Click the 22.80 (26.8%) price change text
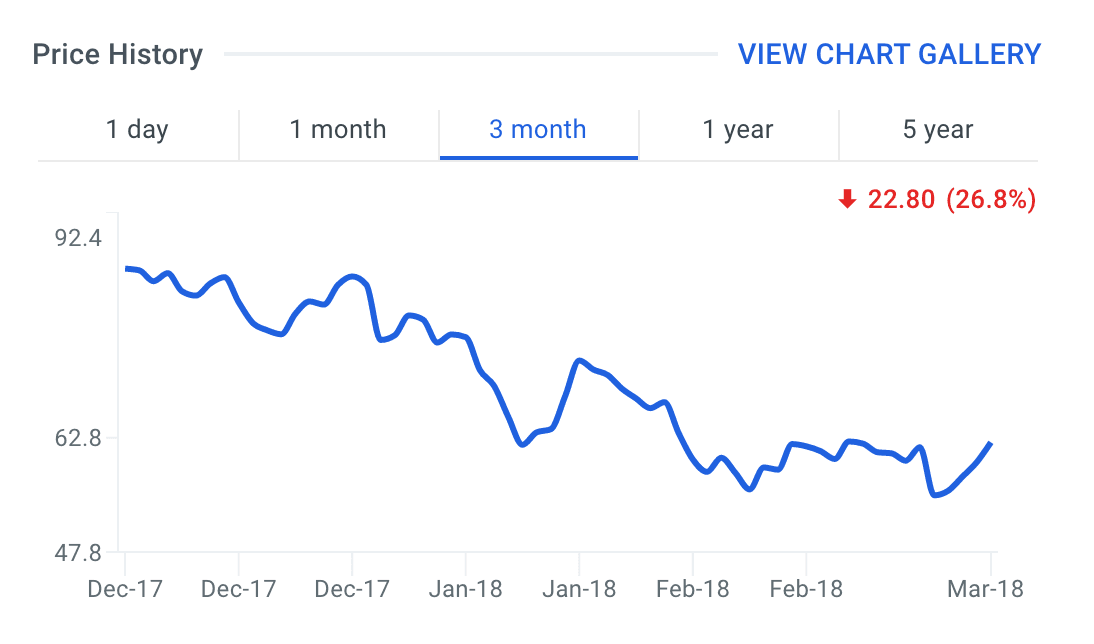Screen dimensions: 1094x644 coord(951,200)
